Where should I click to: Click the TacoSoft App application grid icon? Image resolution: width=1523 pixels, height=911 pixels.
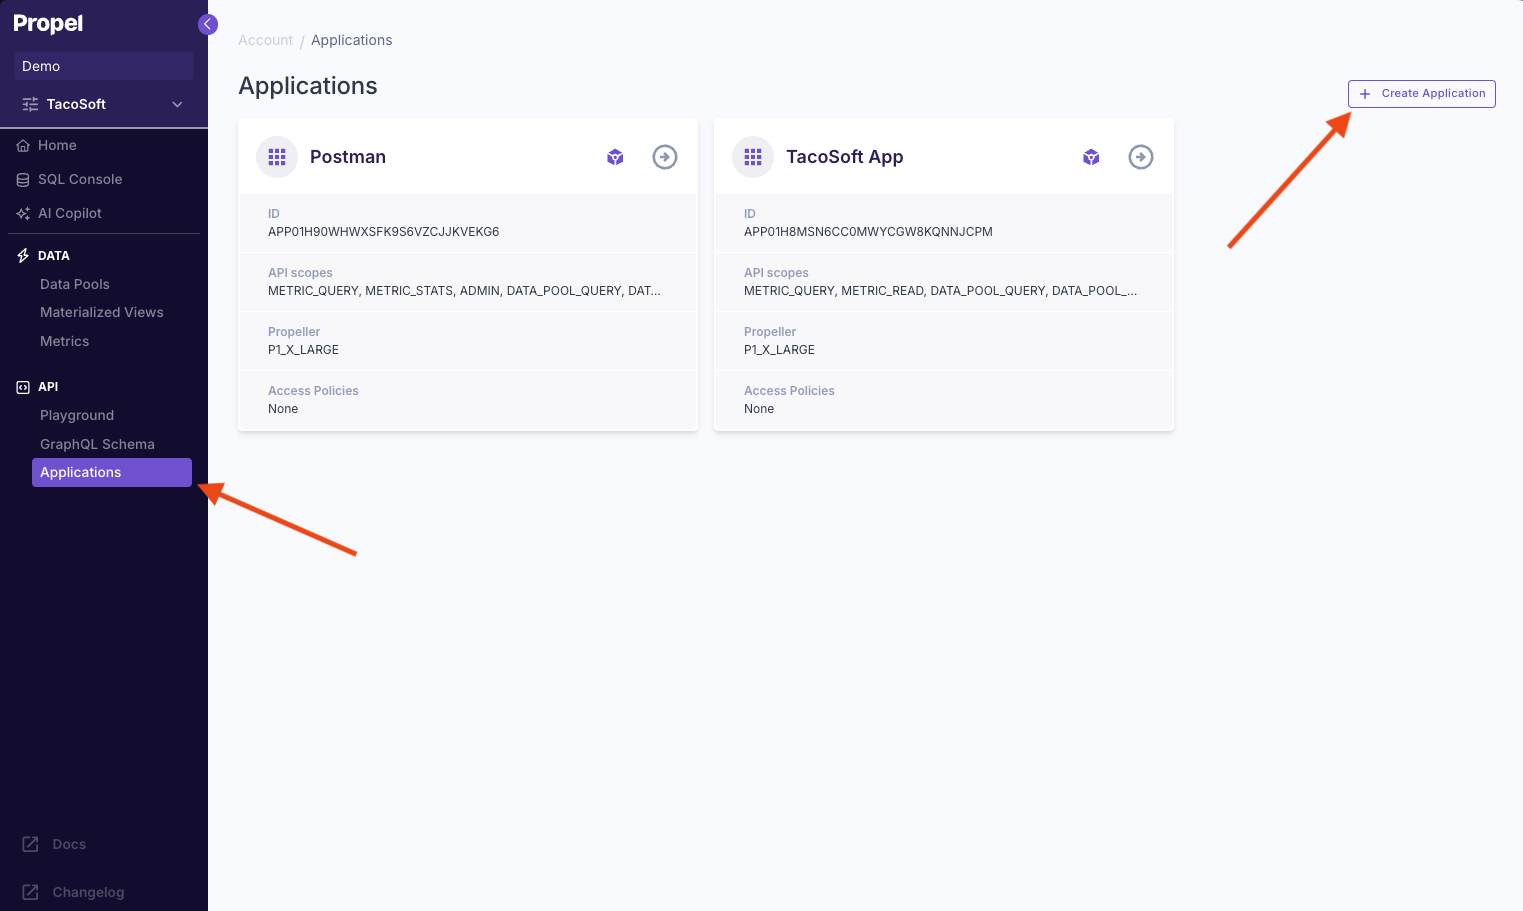pos(753,157)
